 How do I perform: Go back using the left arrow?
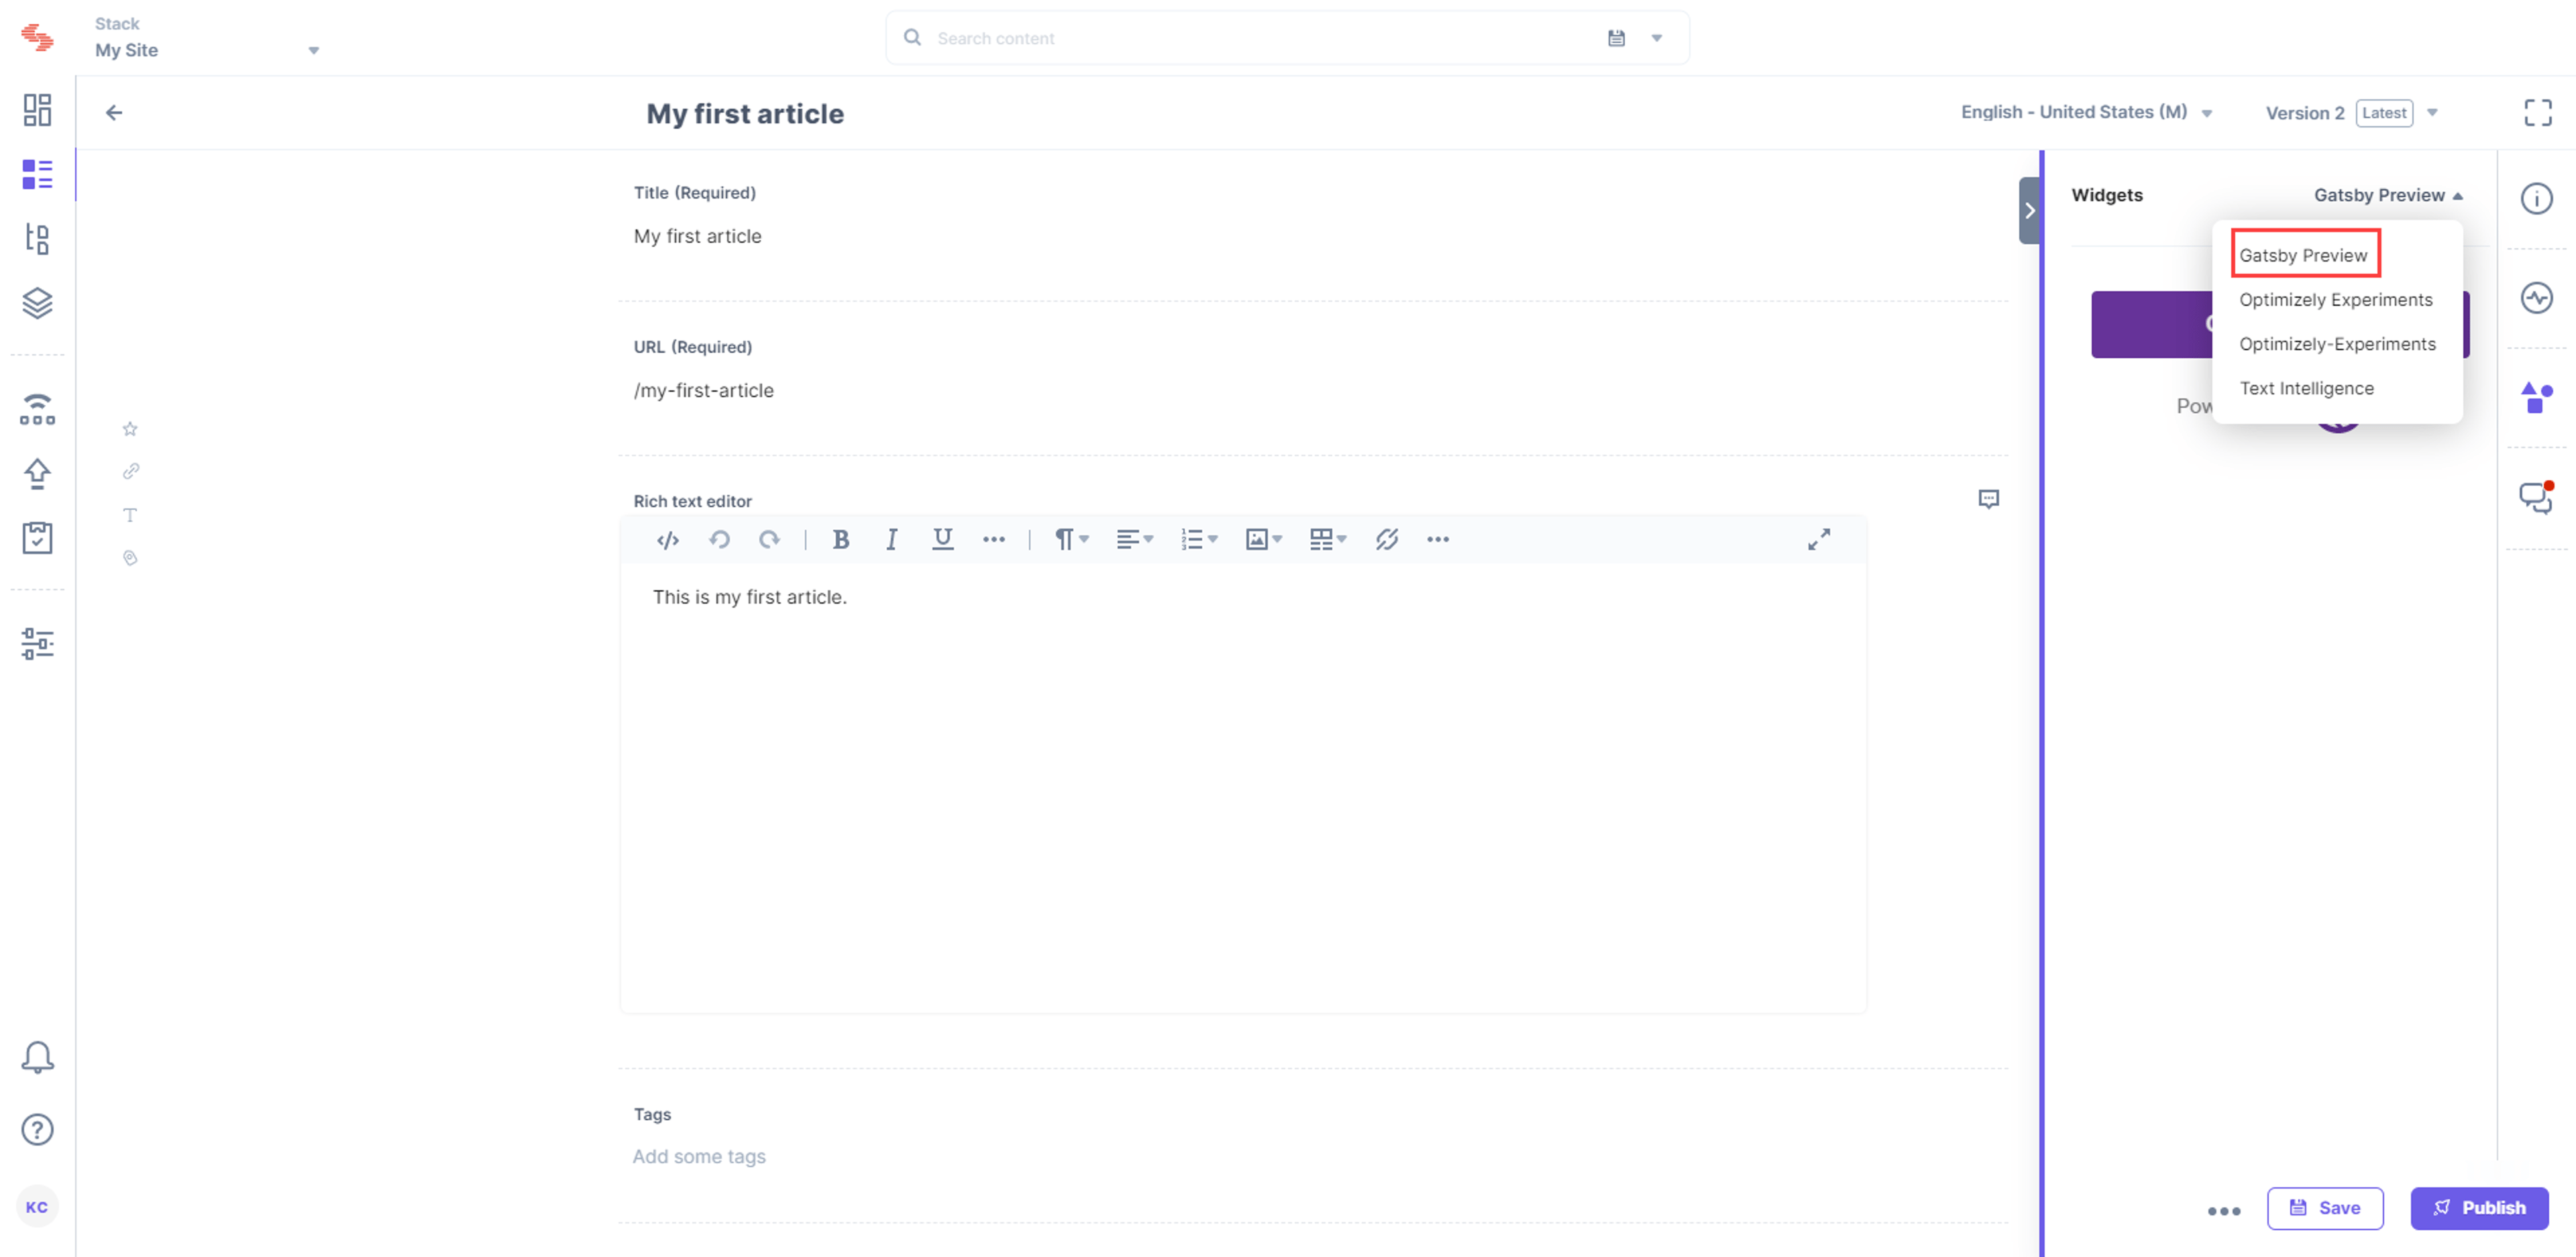[114, 112]
